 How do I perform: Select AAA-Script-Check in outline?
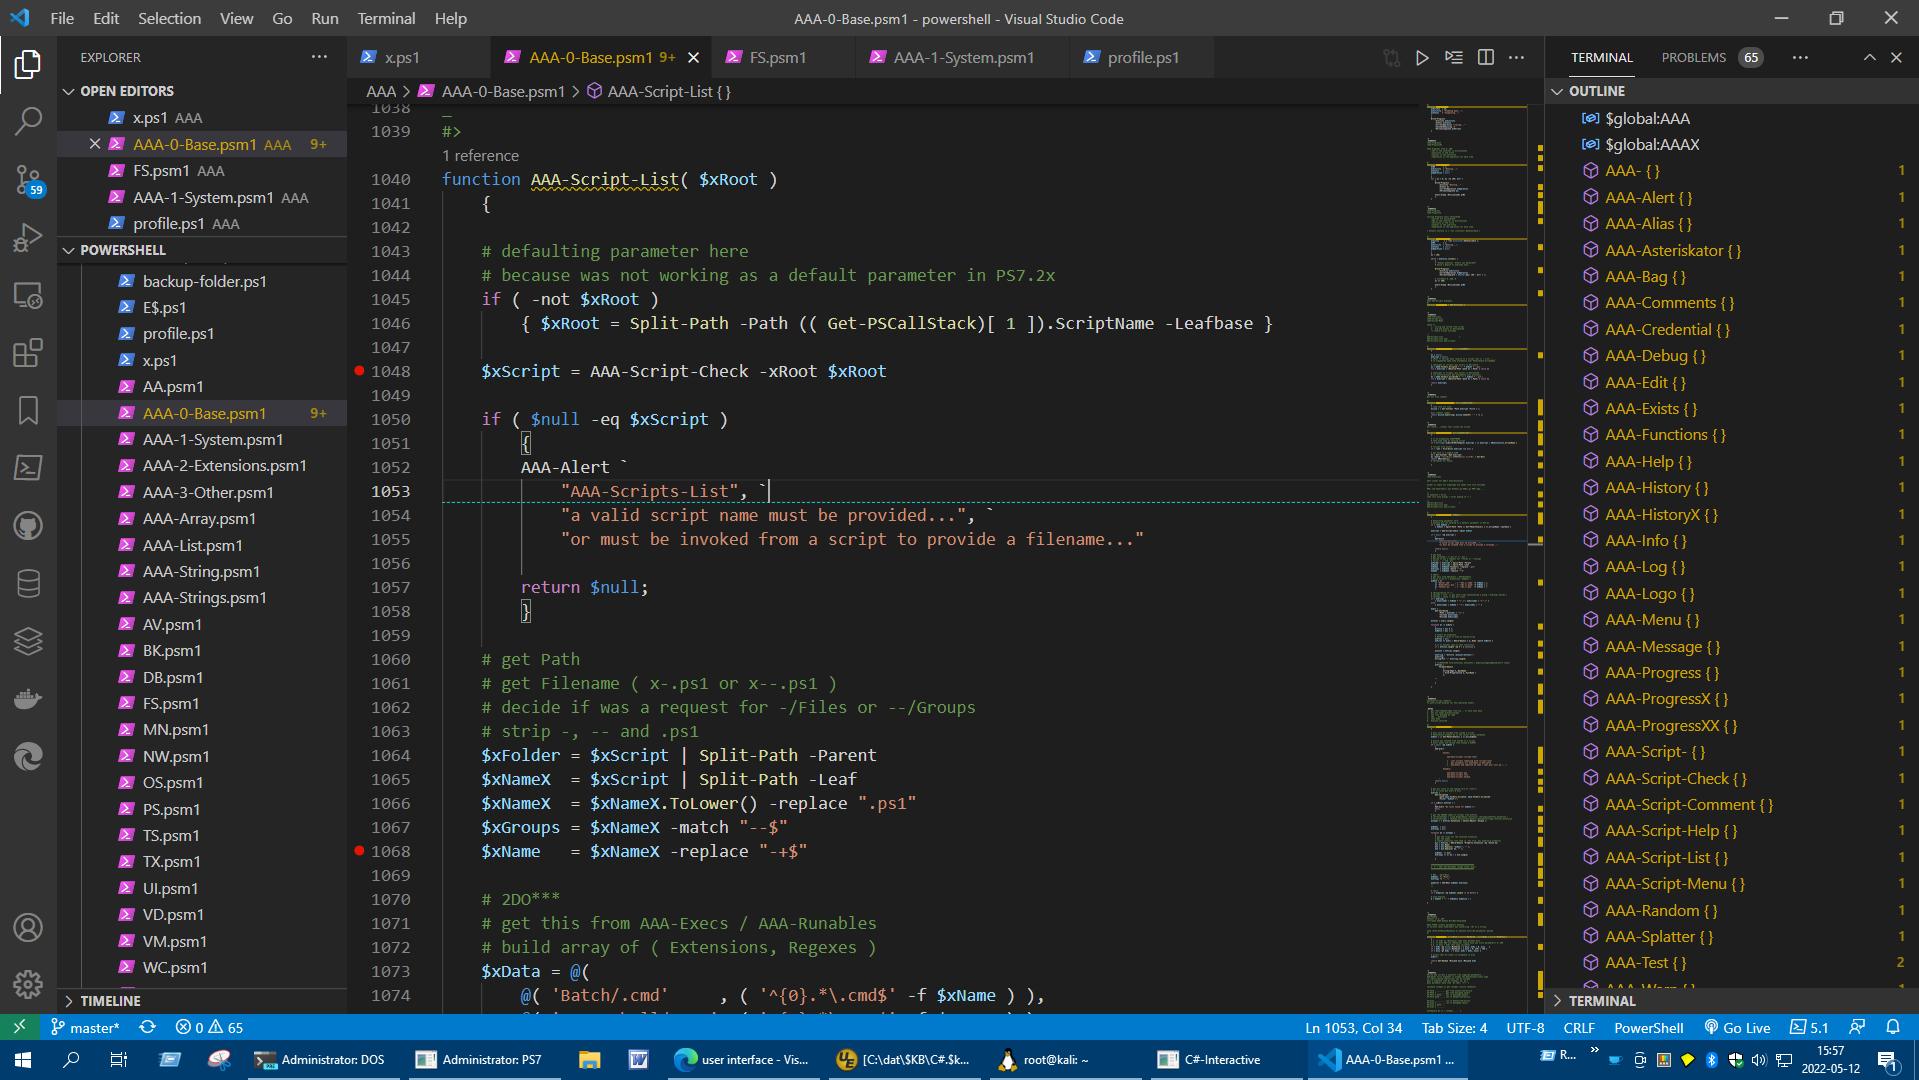pyautogui.click(x=1675, y=779)
